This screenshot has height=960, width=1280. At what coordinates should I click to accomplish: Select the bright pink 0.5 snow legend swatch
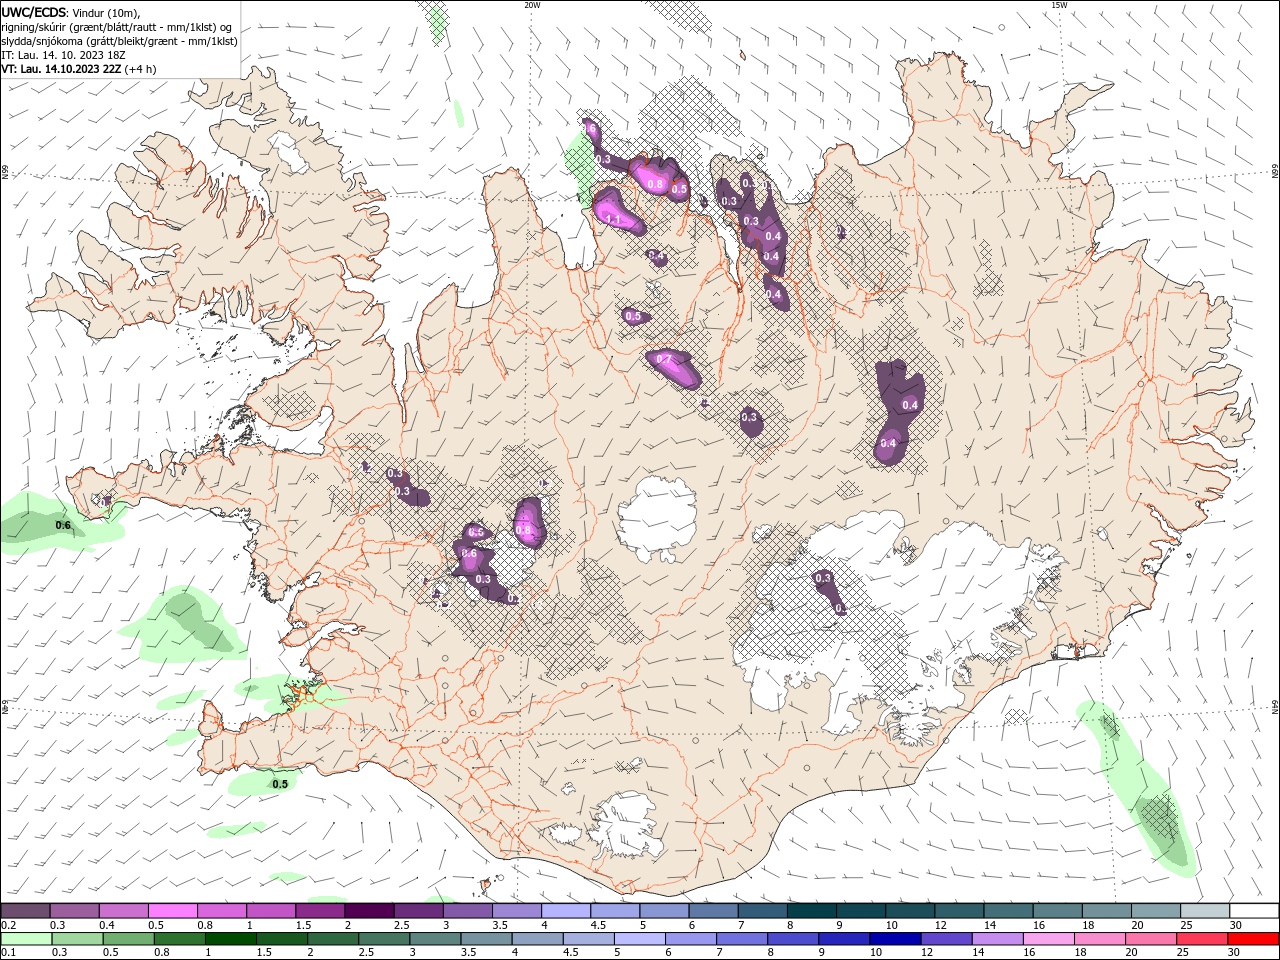(172, 911)
